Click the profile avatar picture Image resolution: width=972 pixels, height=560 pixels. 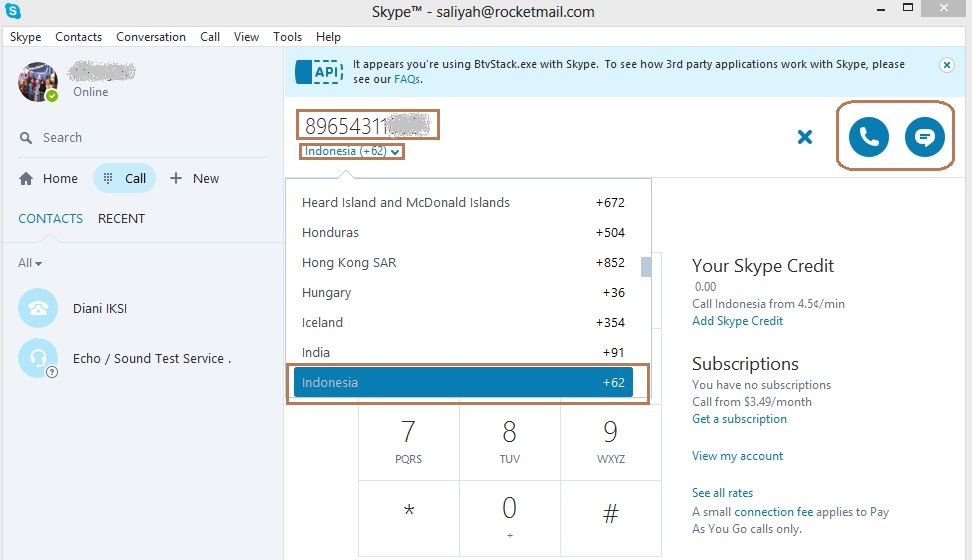[38, 82]
